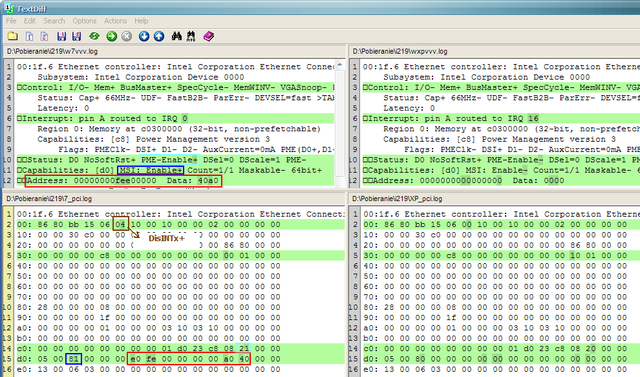
Task: Click the green refresh arrows icon
Action: pos(95,36)
